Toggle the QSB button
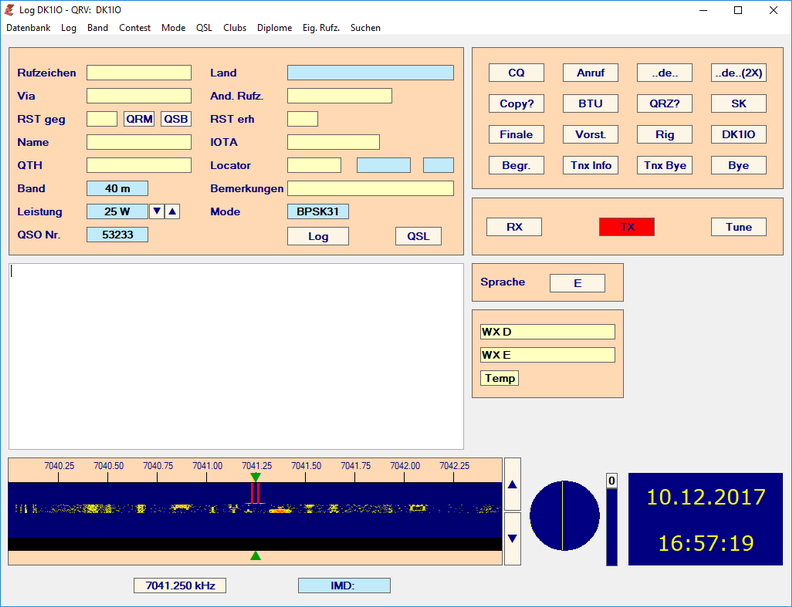Screen dimensions: 792x607 [176, 119]
